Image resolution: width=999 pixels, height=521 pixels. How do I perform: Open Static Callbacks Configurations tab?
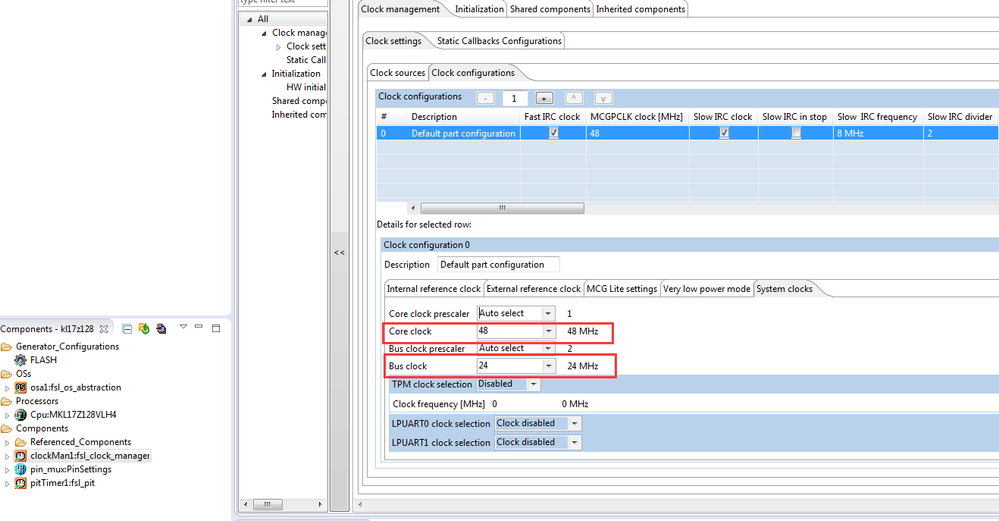500,41
